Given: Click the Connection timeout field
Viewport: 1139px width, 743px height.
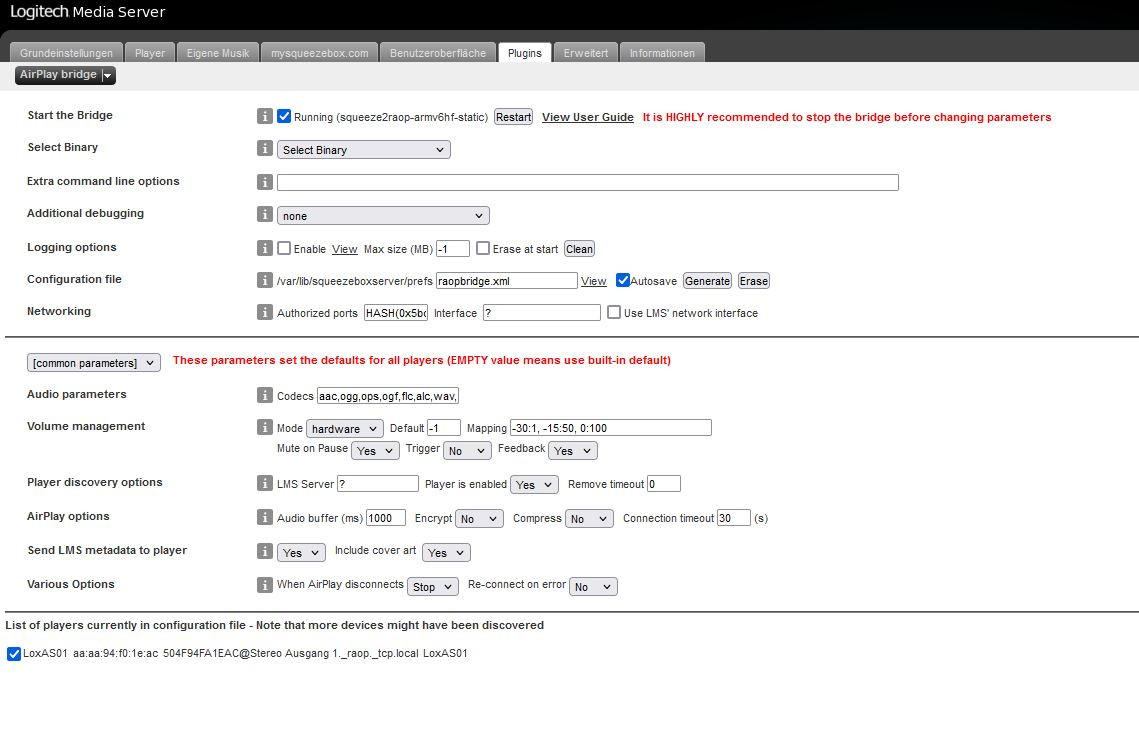Looking at the screenshot, I should click(734, 518).
